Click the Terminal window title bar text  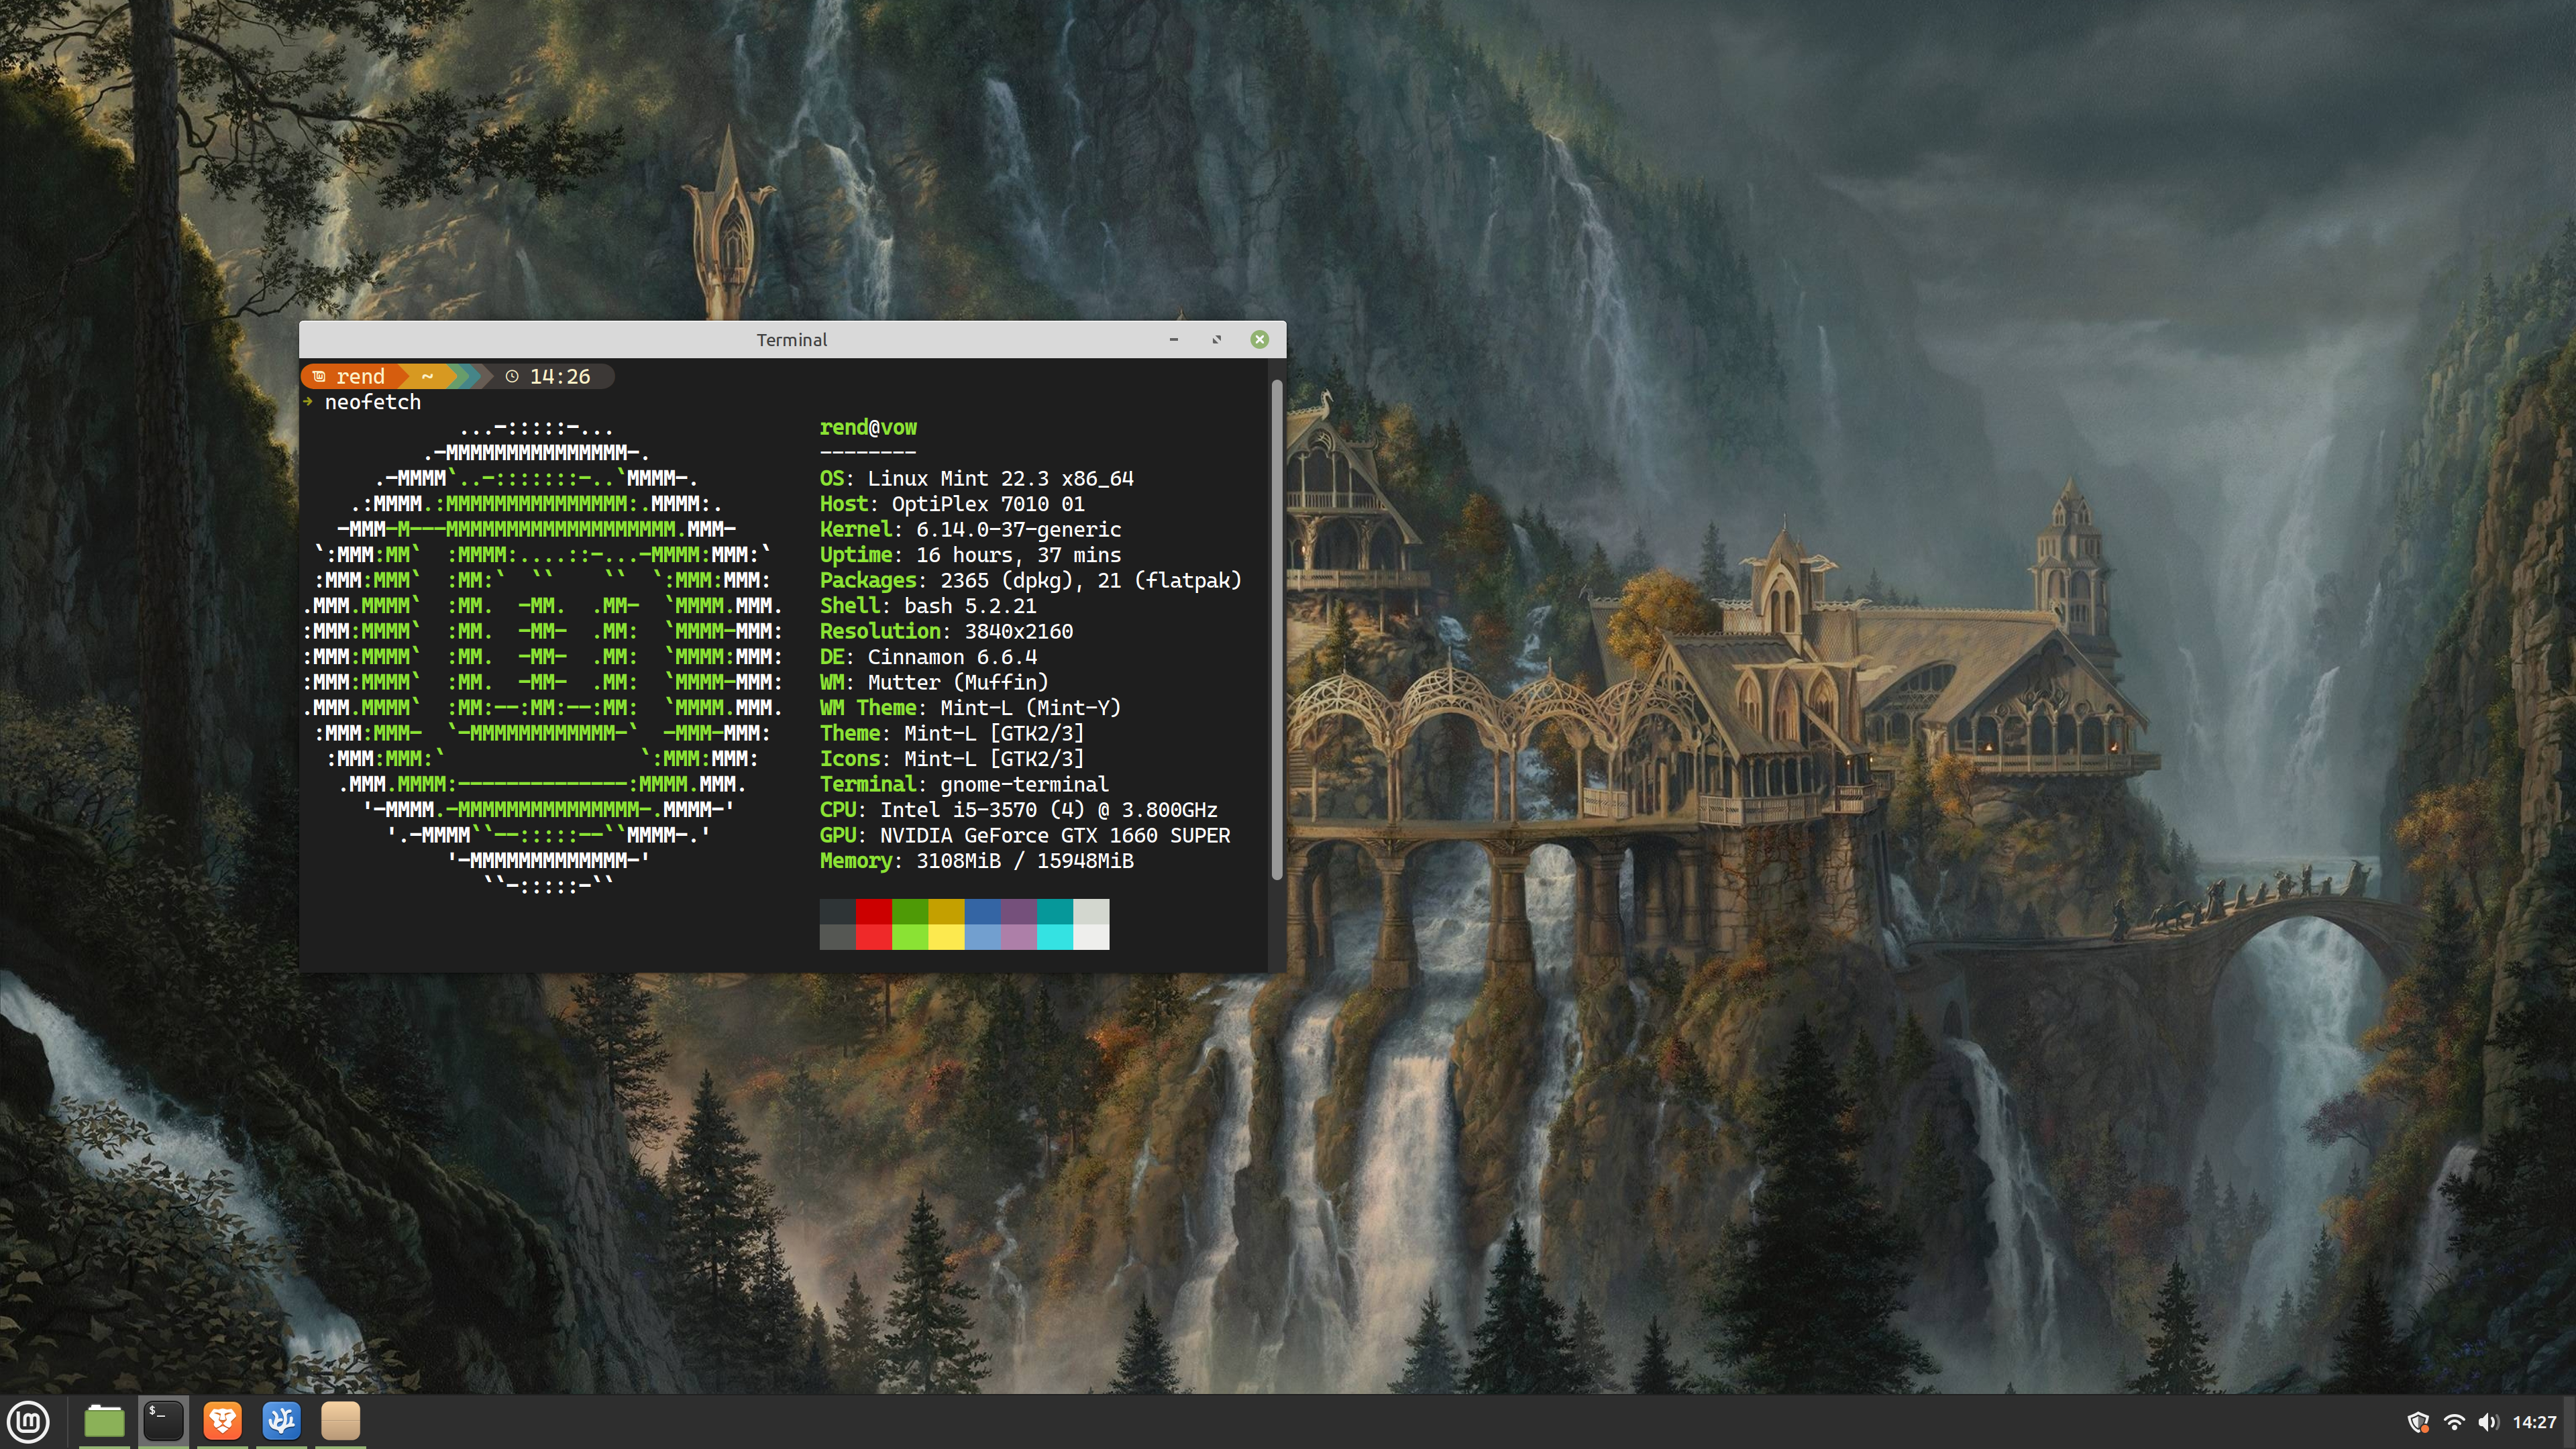coord(792,340)
